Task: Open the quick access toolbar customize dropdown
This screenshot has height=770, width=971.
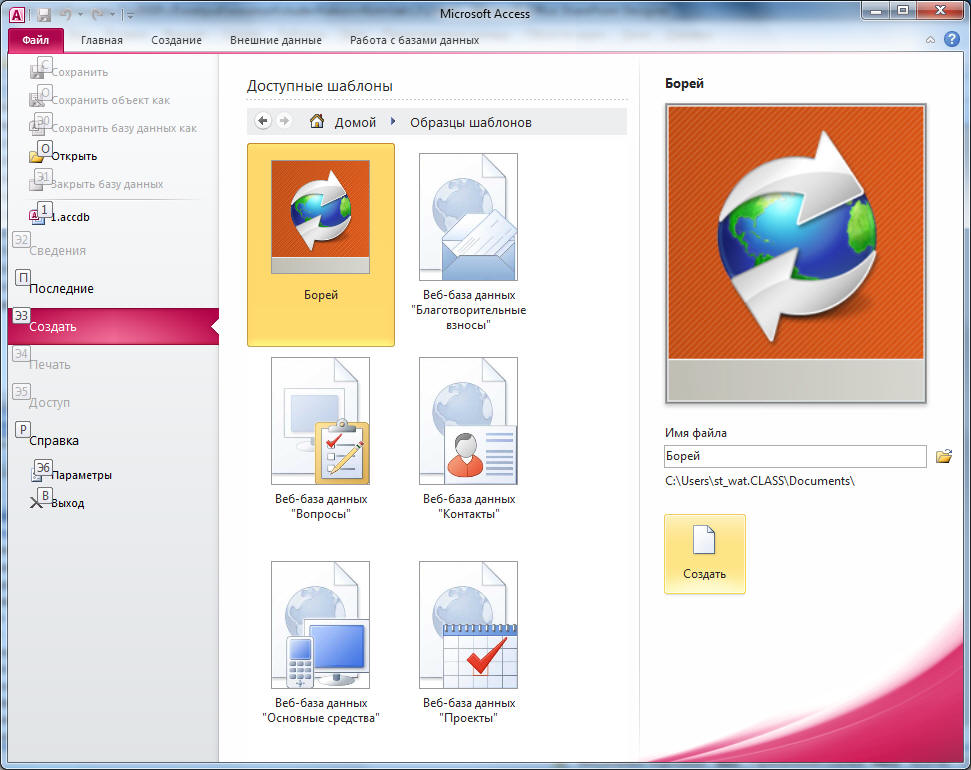Action: pyautogui.click(x=130, y=15)
